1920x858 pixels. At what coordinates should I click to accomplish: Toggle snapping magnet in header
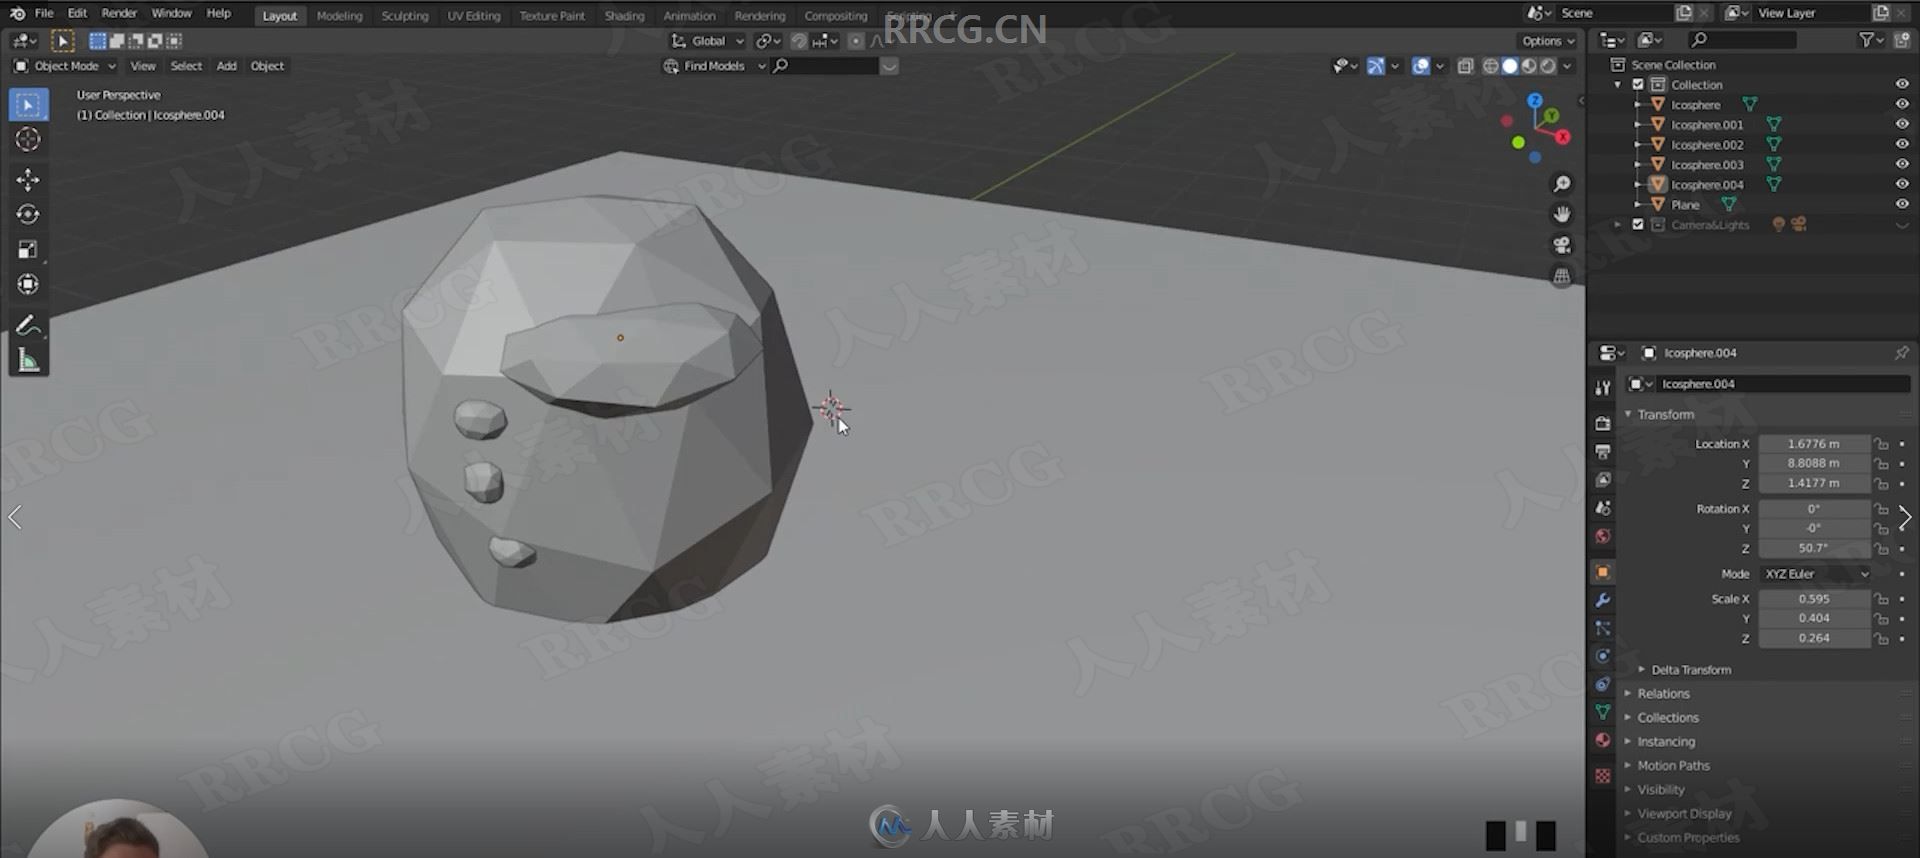point(798,41)
